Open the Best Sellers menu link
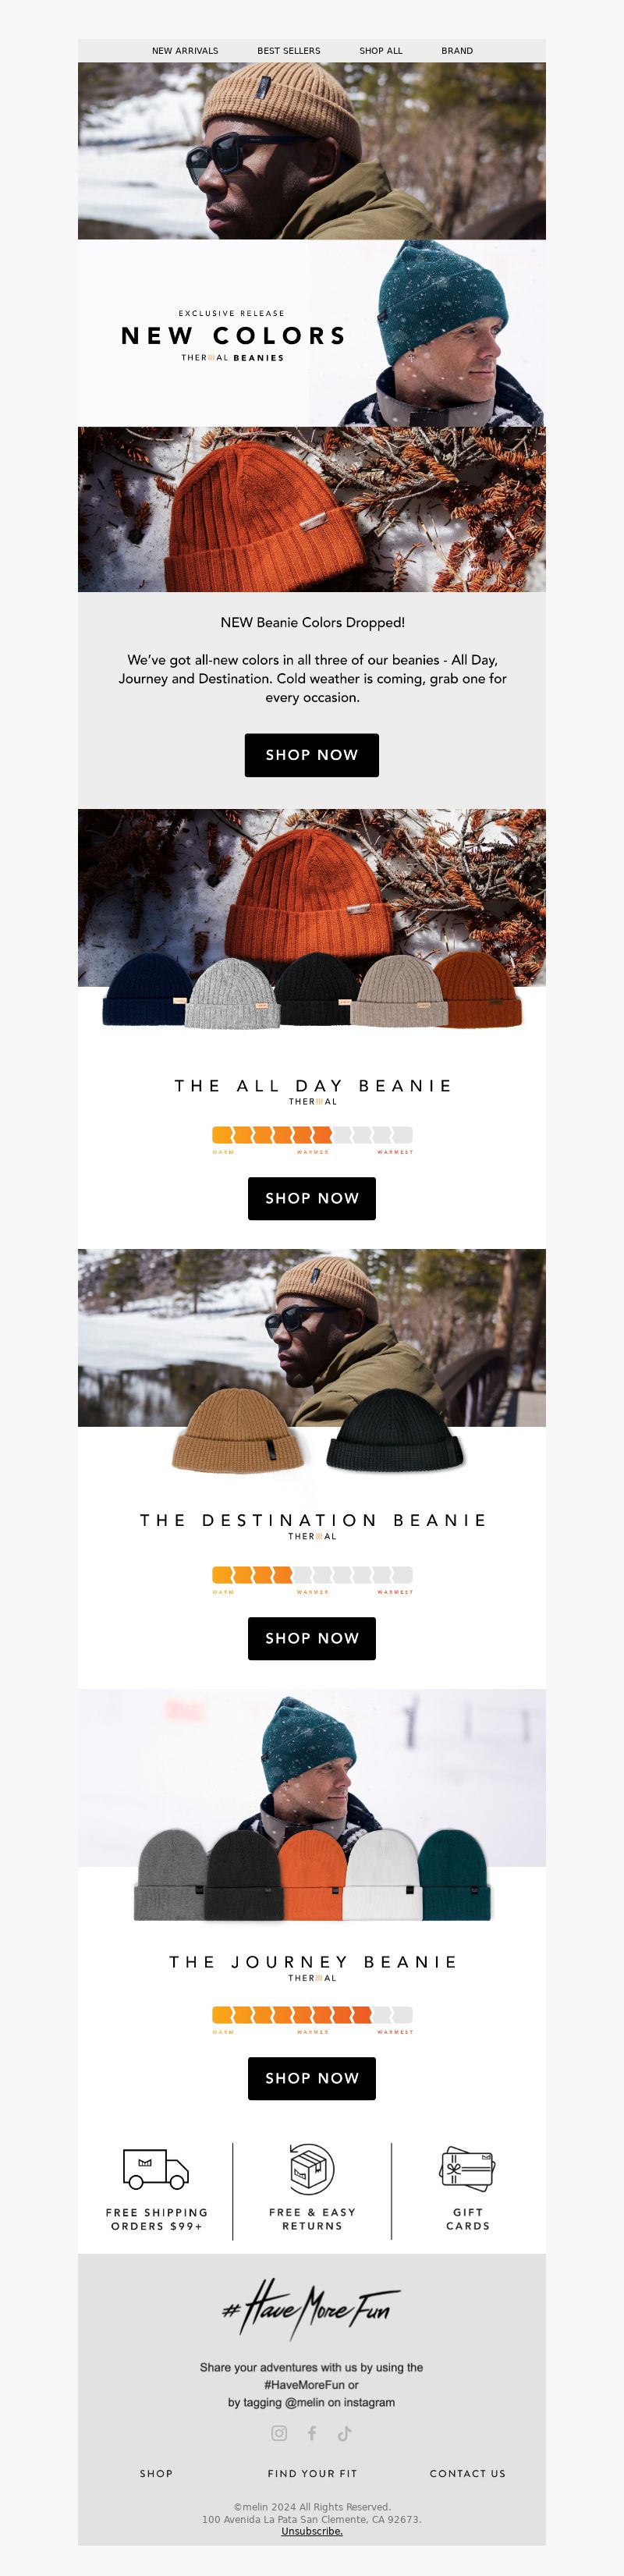624x2576 pixels. [x=289, y=50]
